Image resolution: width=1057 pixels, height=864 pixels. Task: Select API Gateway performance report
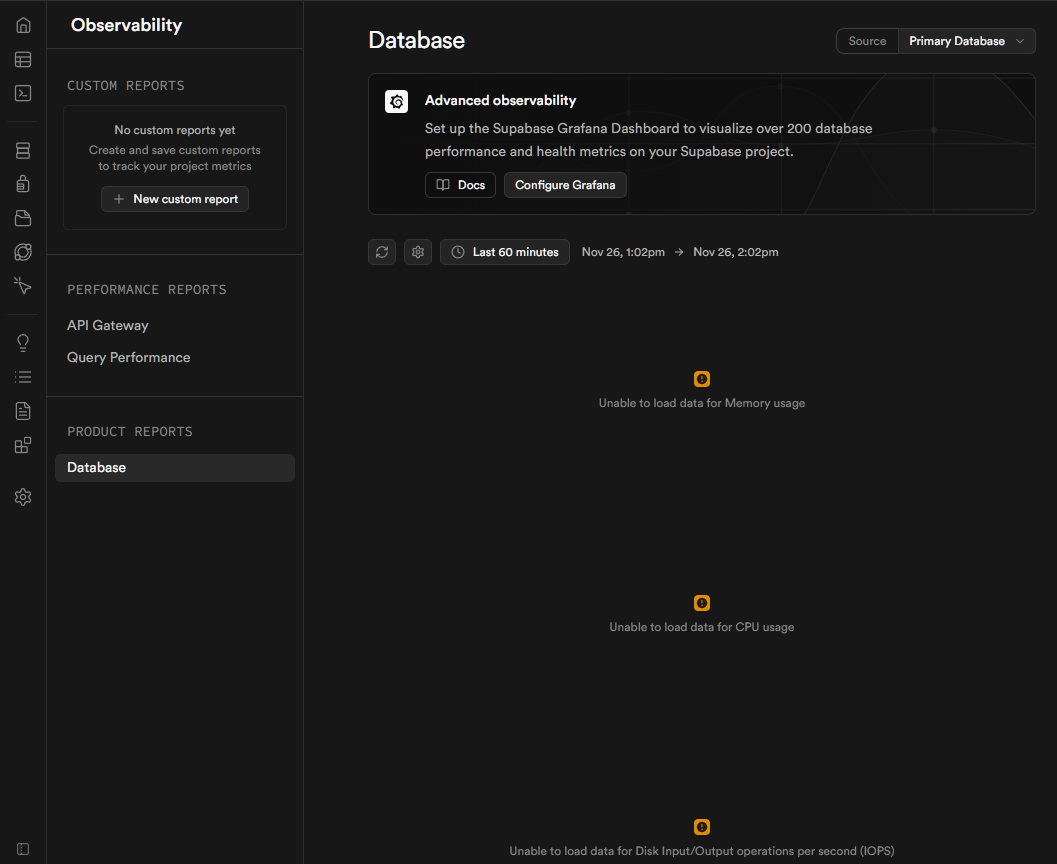tap(108, 326)
